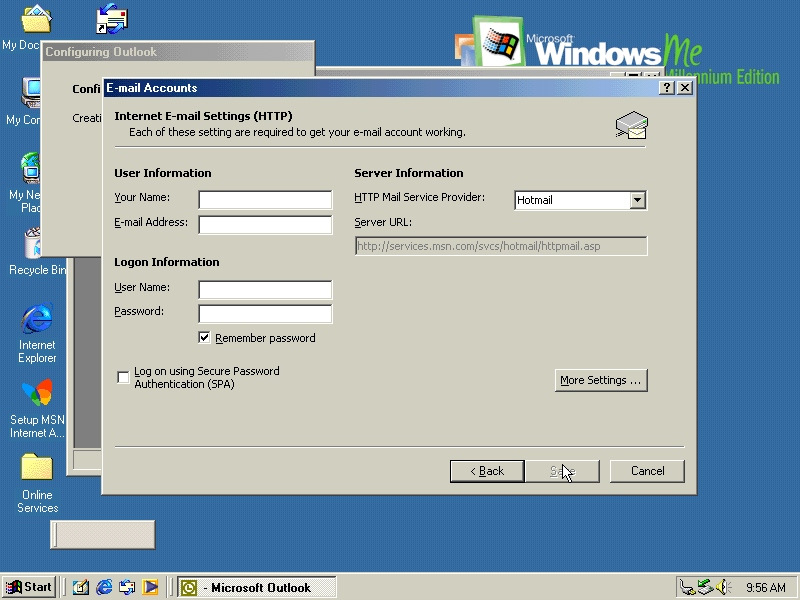Viewport: 800px width, 600px height.
Task: Click the Server URL field
Action: coord(501,246)
